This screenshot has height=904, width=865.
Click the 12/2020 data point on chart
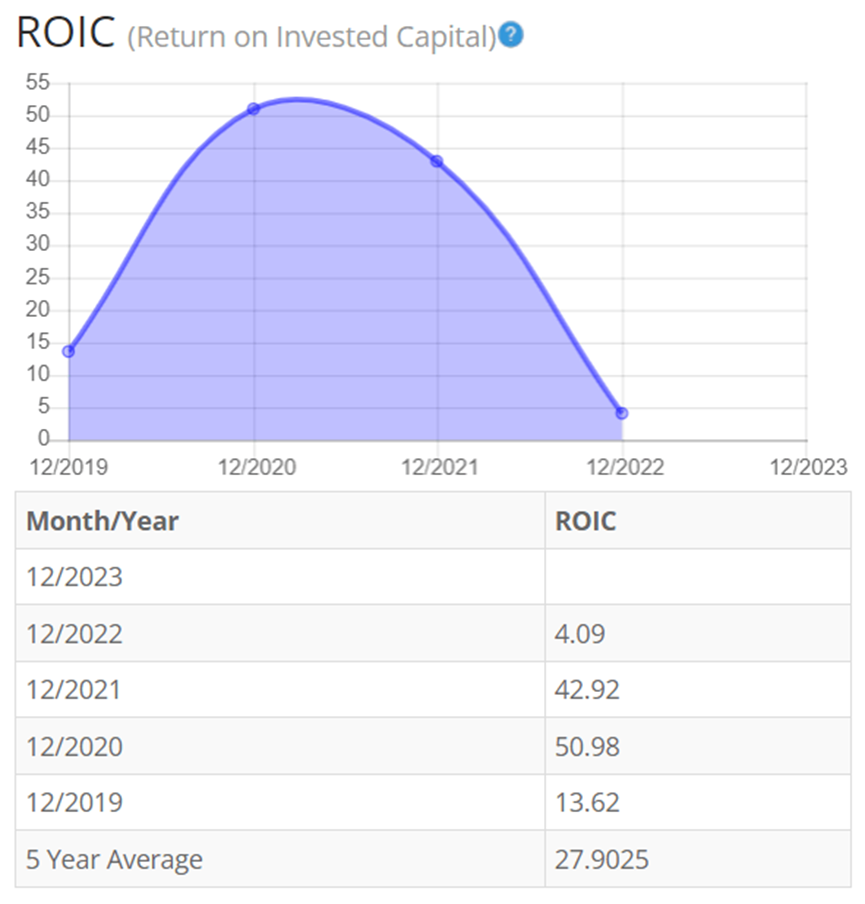253,109
